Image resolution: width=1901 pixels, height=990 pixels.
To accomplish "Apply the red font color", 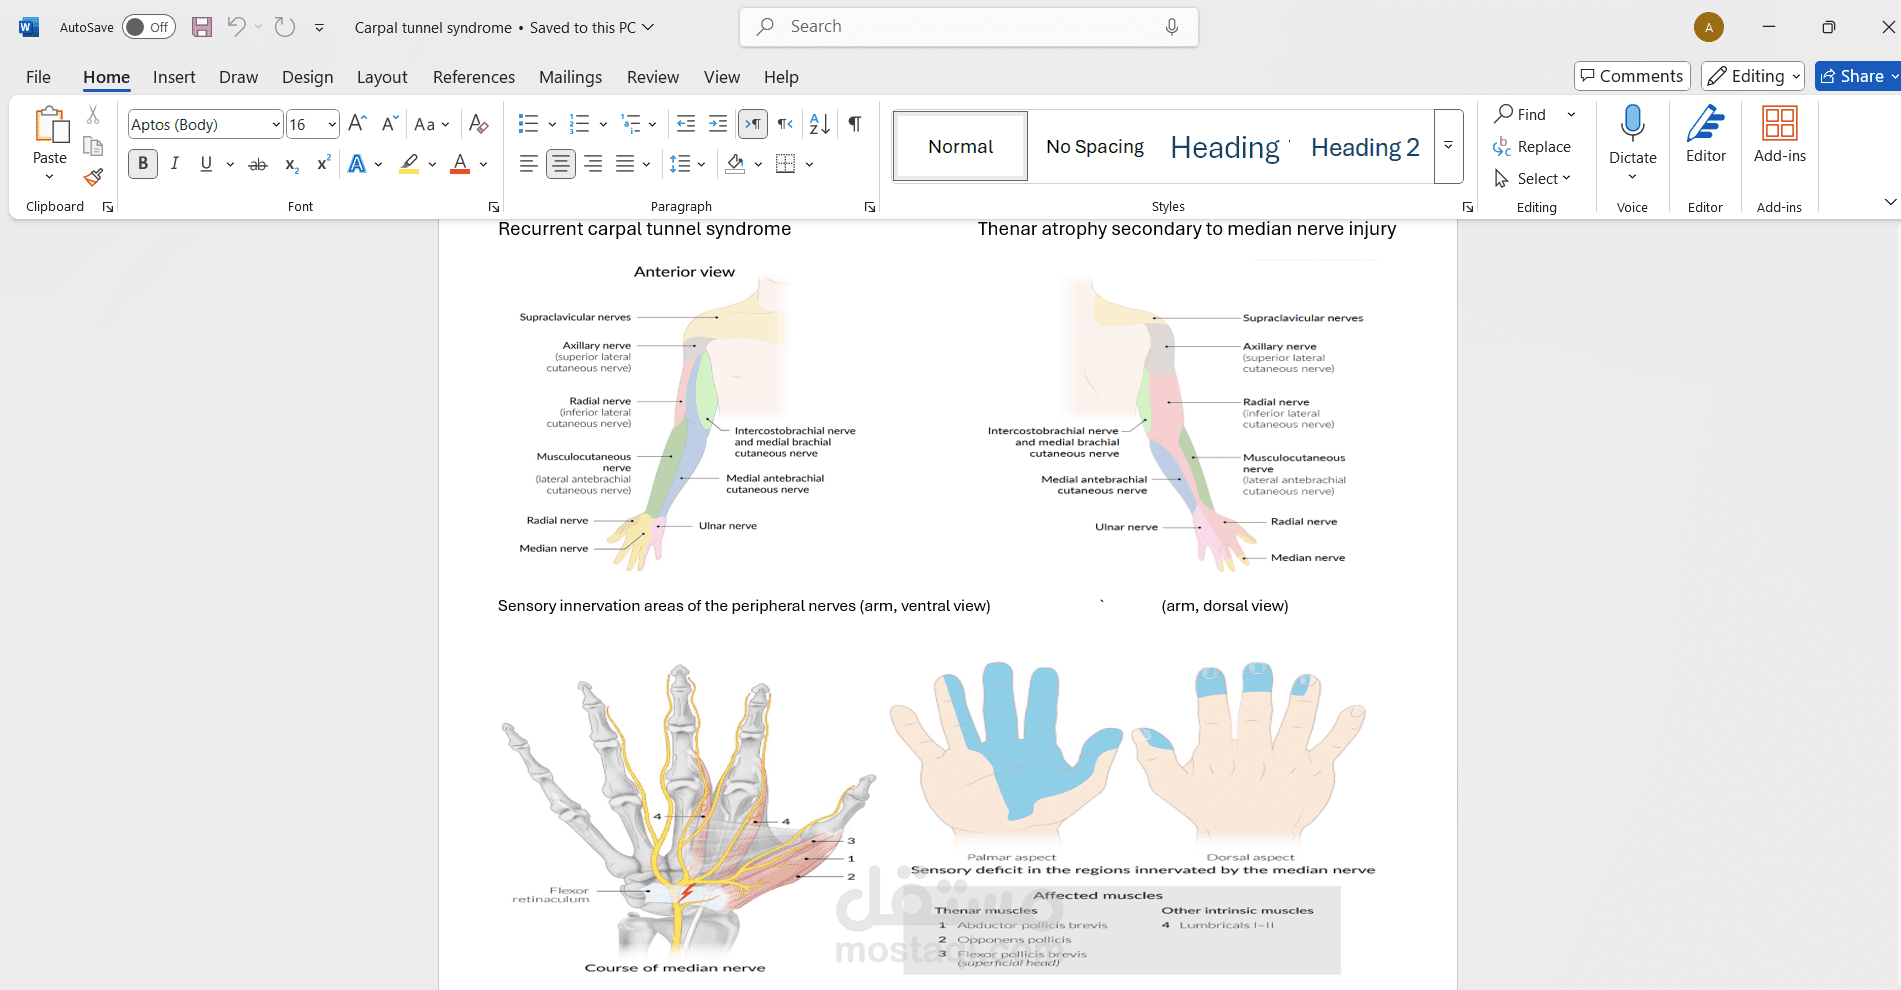I will [x=460, y=164].
